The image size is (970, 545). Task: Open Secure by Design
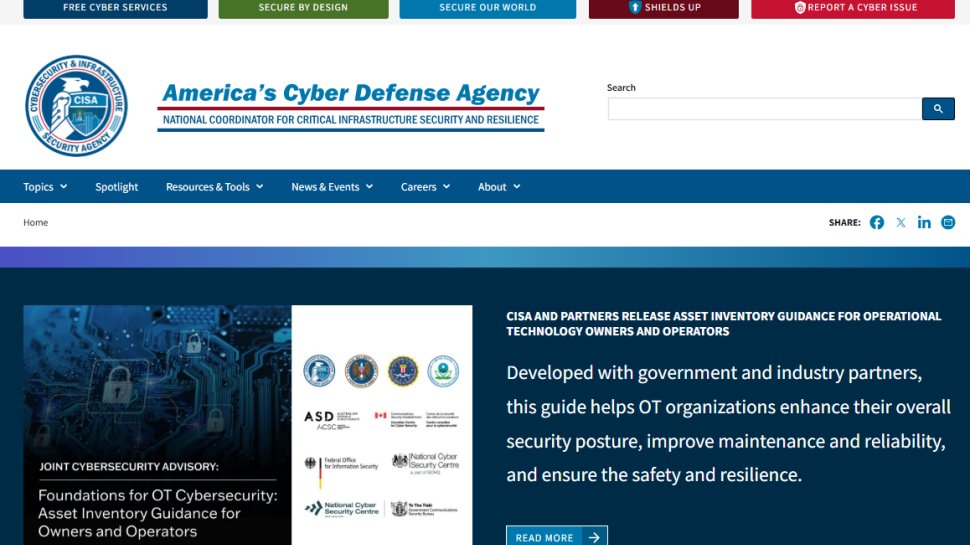(303, 8)
